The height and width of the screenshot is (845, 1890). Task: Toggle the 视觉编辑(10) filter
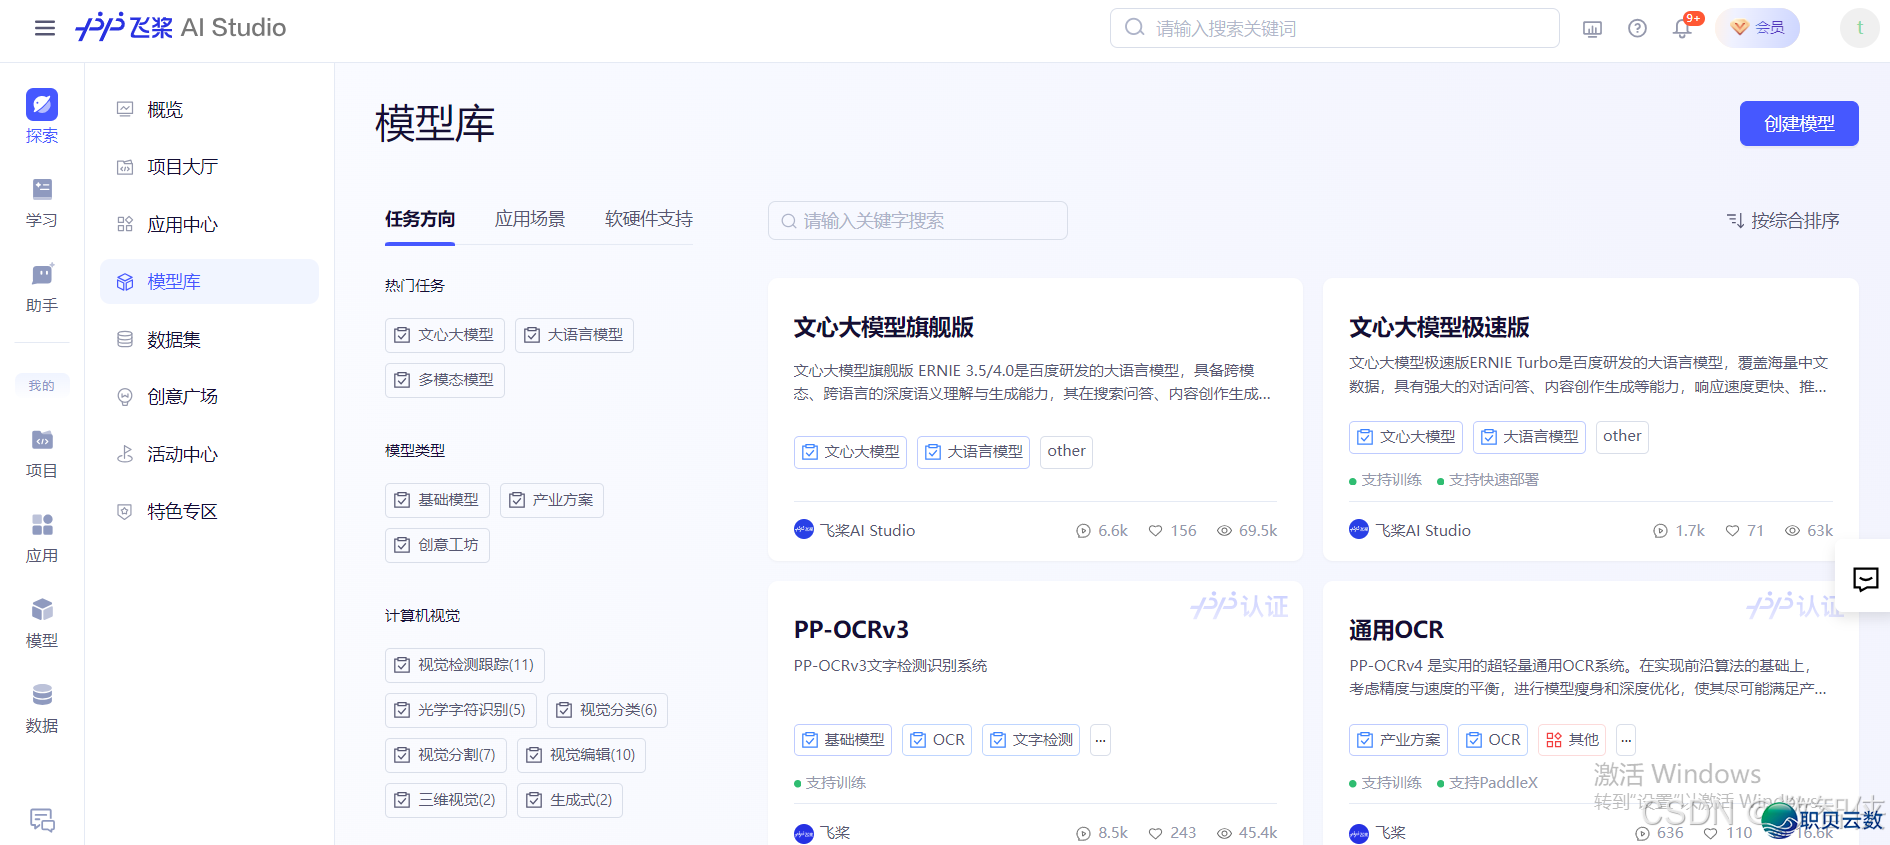tap(581, 755)
